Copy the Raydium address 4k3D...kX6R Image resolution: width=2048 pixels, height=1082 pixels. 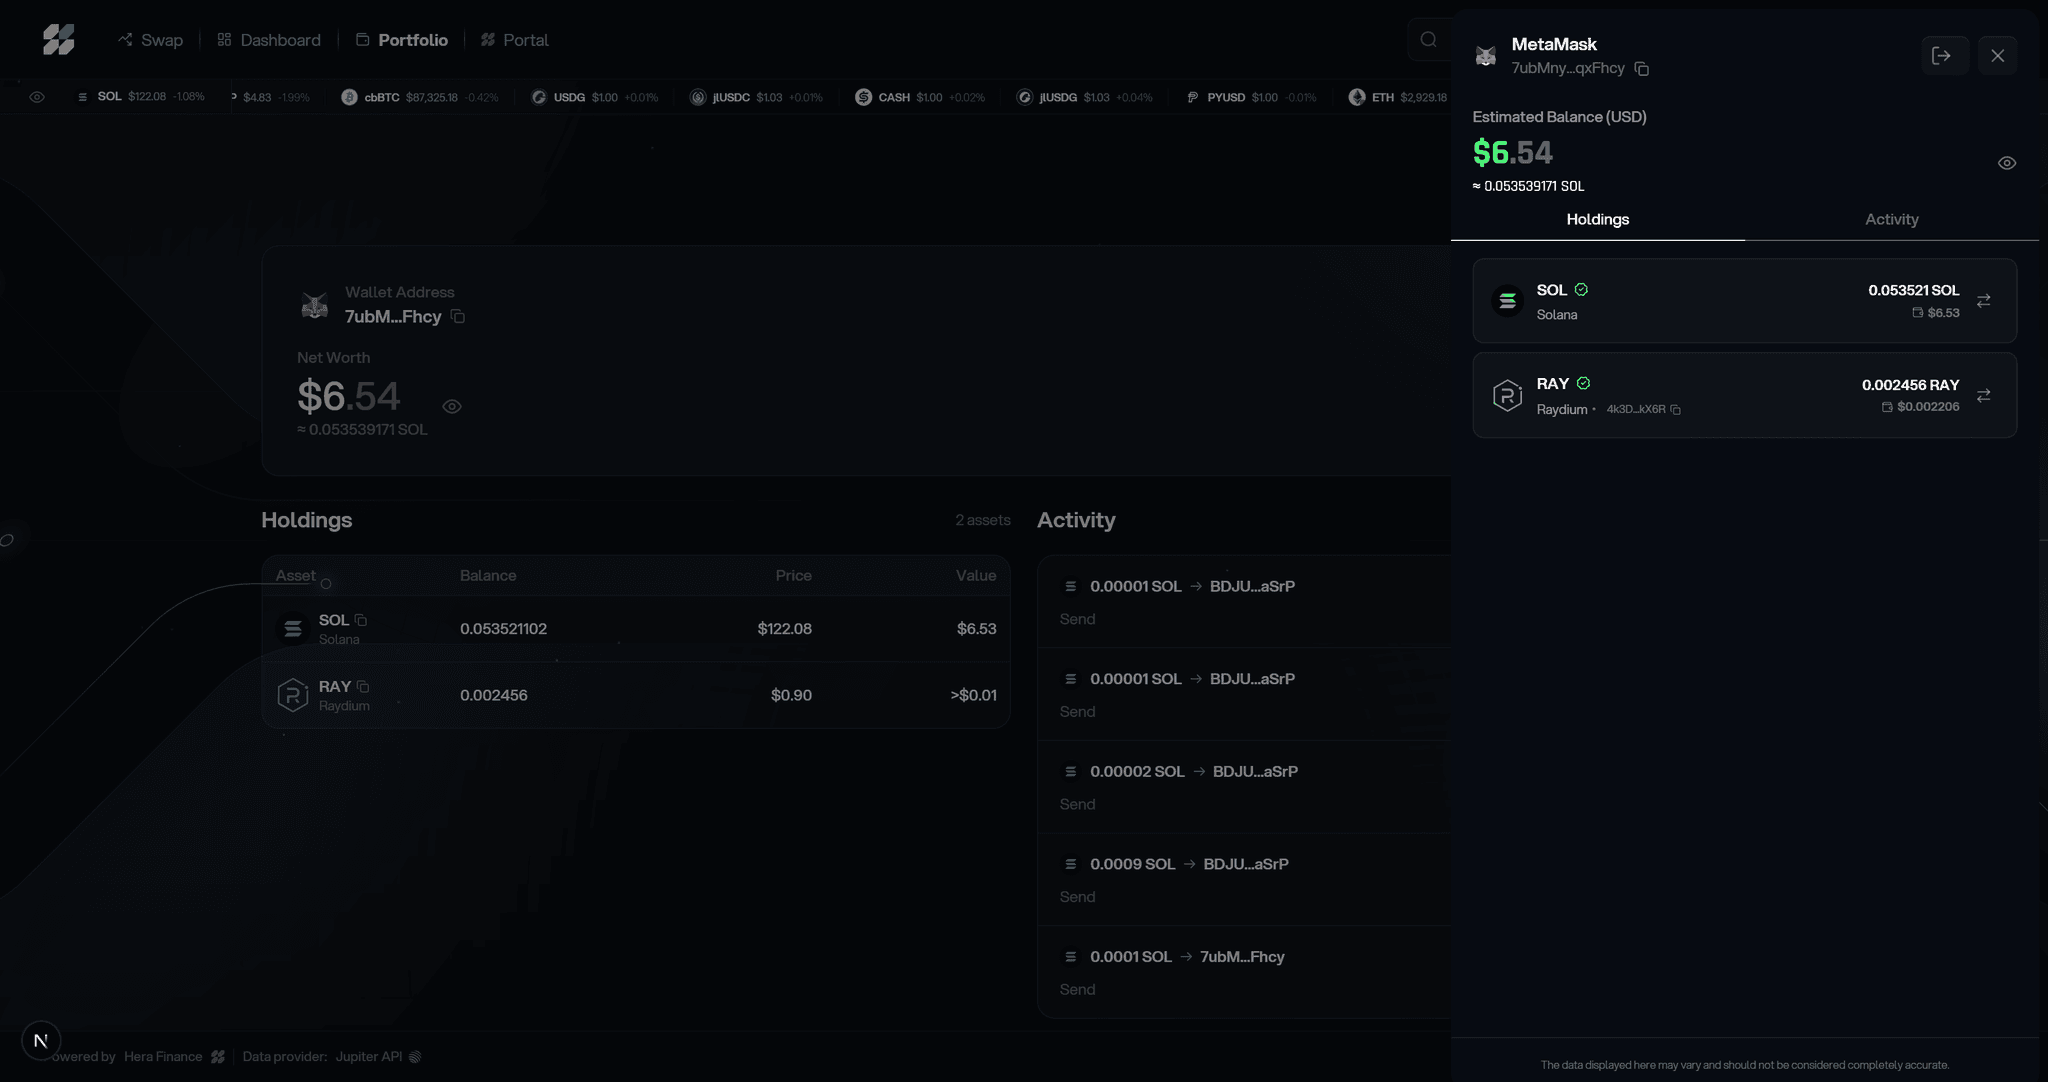(1676, 410)
